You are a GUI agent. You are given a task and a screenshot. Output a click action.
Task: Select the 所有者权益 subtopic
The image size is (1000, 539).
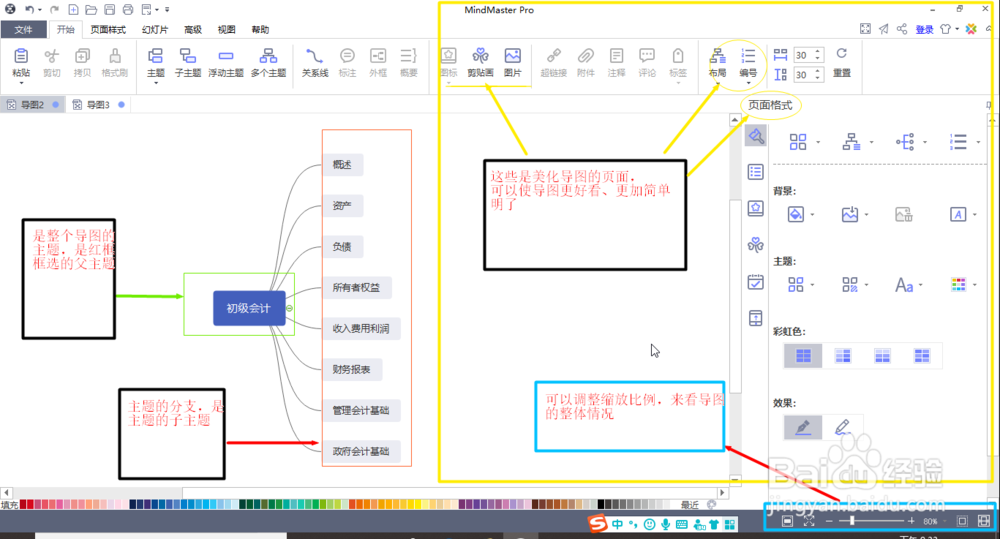[x=357, y=288]
